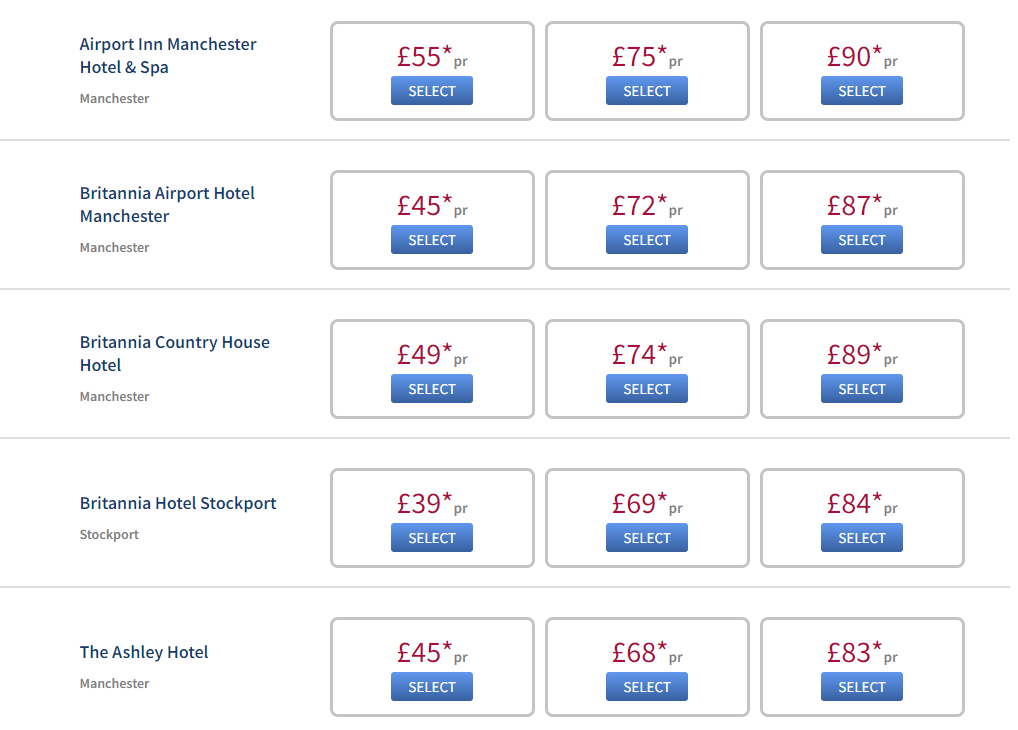Image resolution: width=1018 pixels, height=730 pixels.
Task: Select the £45 rate for The Ashley Hotel
Action: [x=432, y=686]
